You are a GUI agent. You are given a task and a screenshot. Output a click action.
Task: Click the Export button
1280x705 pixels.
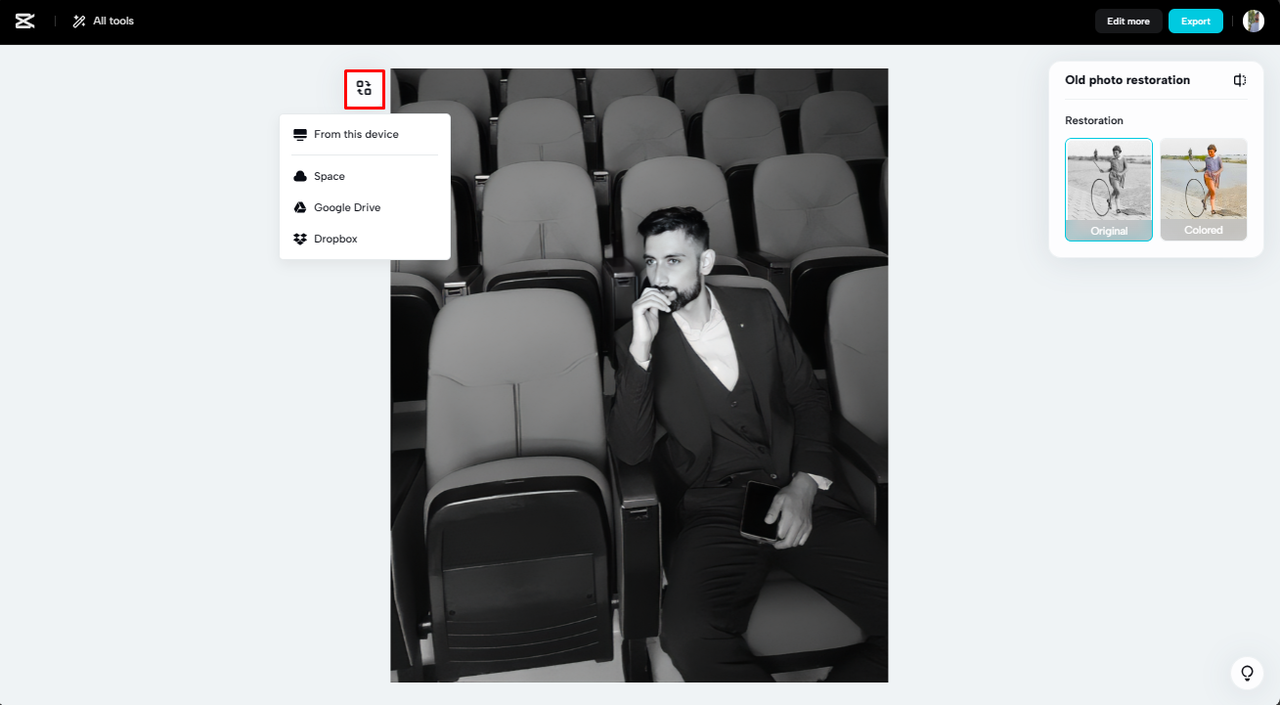[1196, 21]
